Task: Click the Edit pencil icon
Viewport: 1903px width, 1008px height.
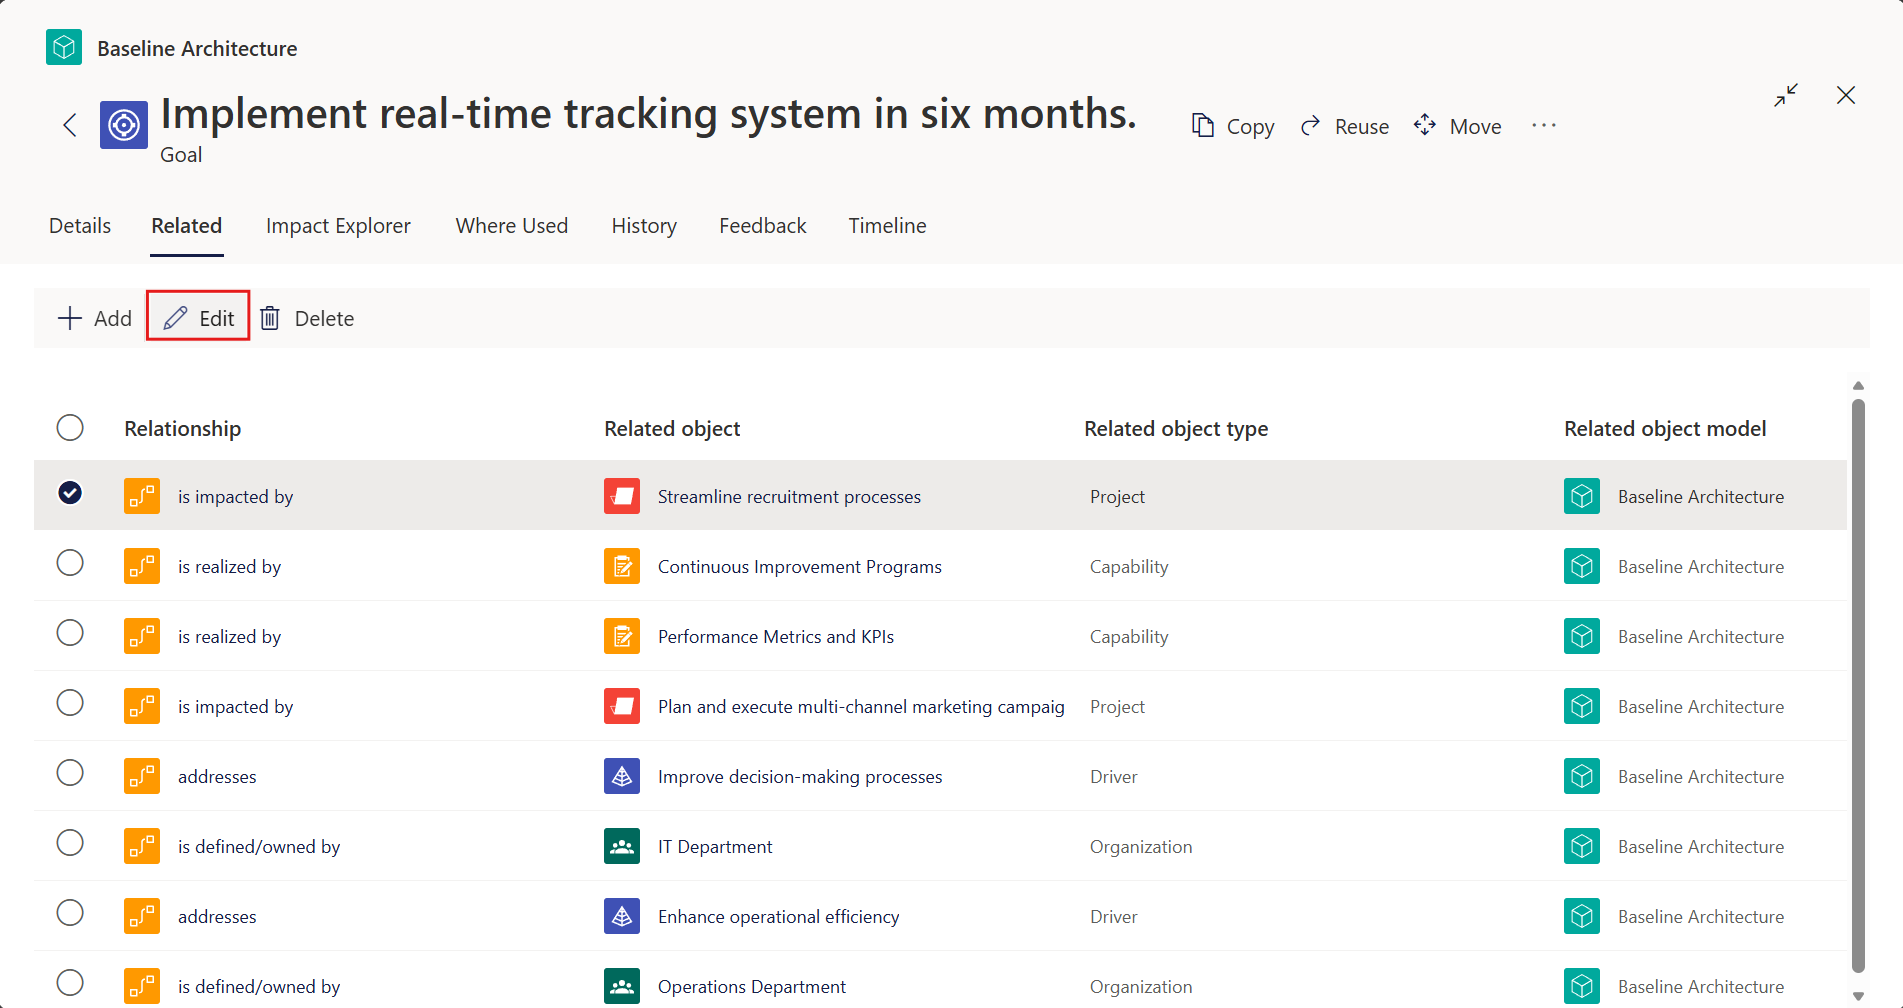Action: [x=176, y=318]
